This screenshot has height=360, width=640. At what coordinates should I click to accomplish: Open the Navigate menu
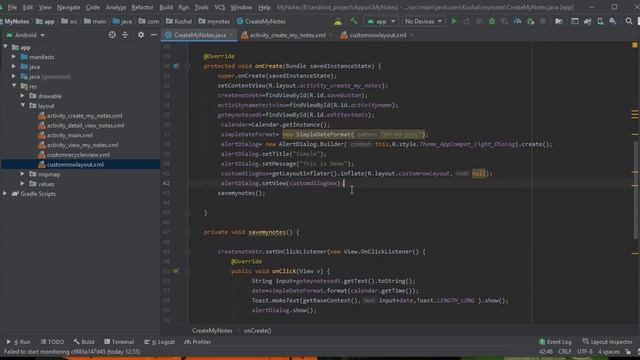coord(69,7)
